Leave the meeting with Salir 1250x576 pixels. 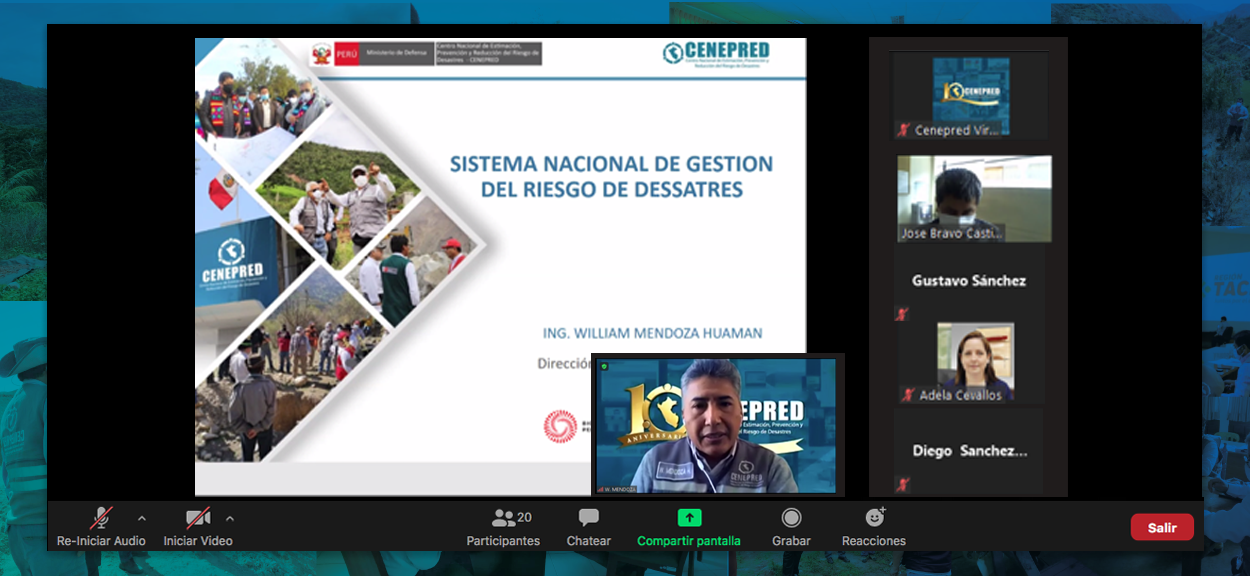pyautogui.click(x=1162, y=527)
